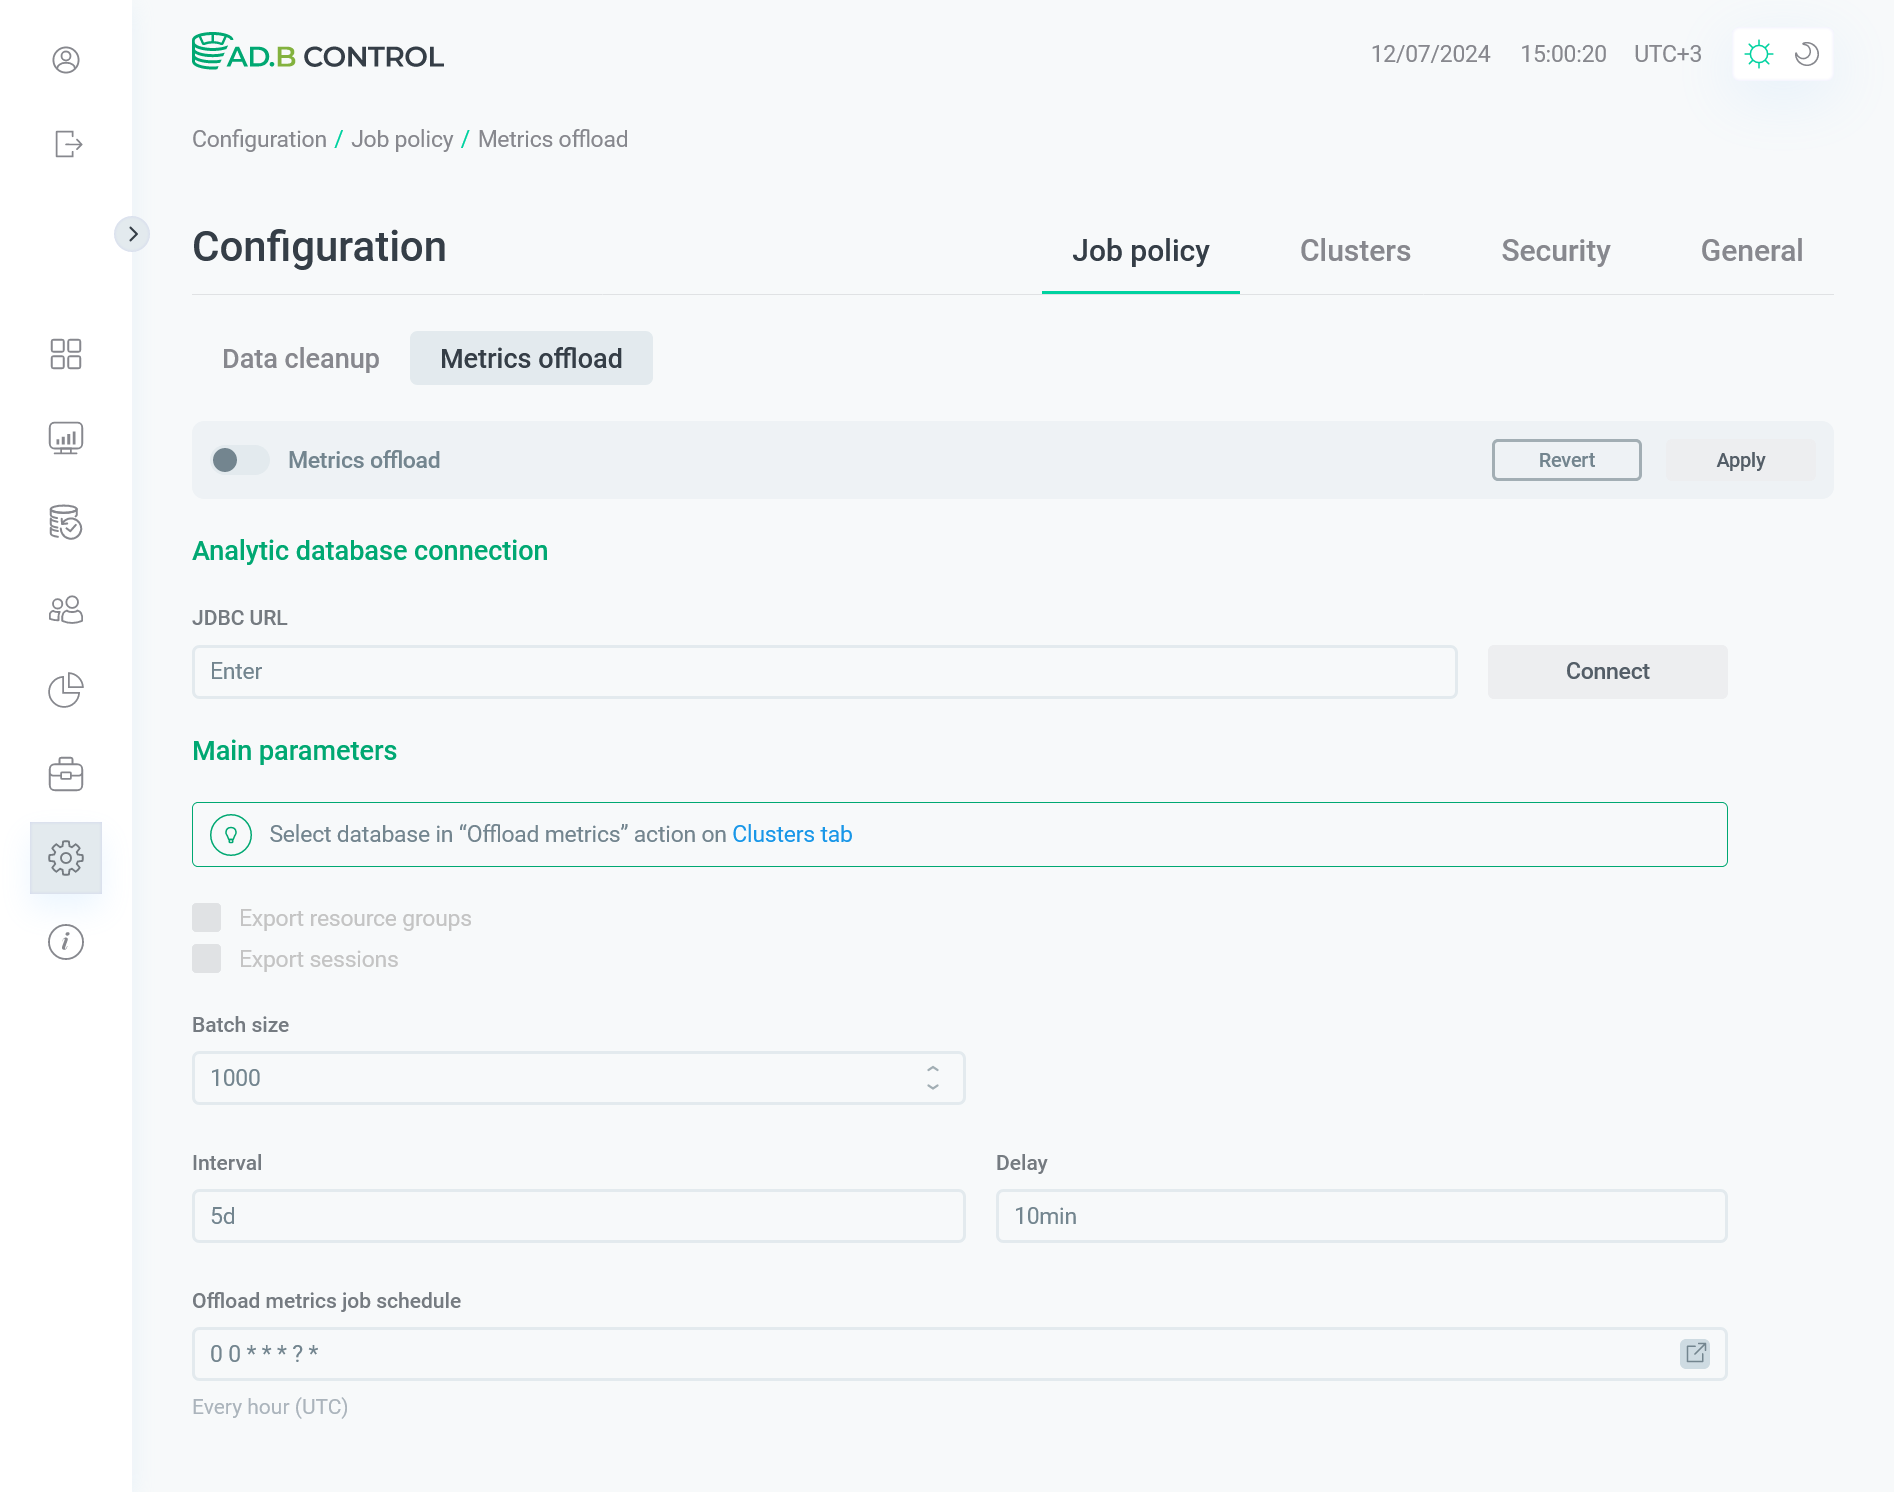Click the logout icon in the sidebar

(66, 144)
